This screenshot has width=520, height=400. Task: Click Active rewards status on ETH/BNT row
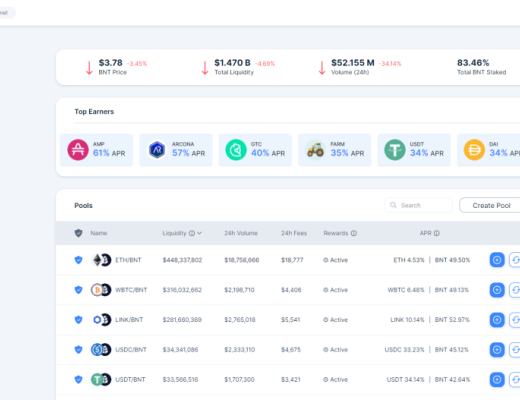pos(335,260)
